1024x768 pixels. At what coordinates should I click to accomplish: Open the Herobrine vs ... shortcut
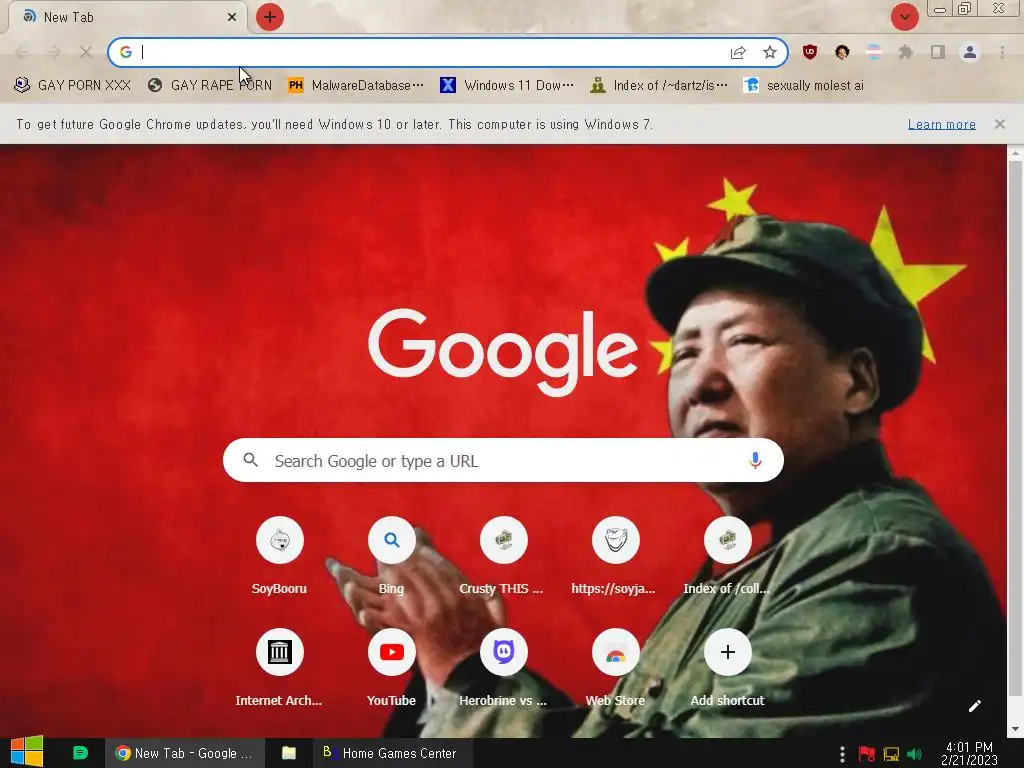[x=503, y=668]
